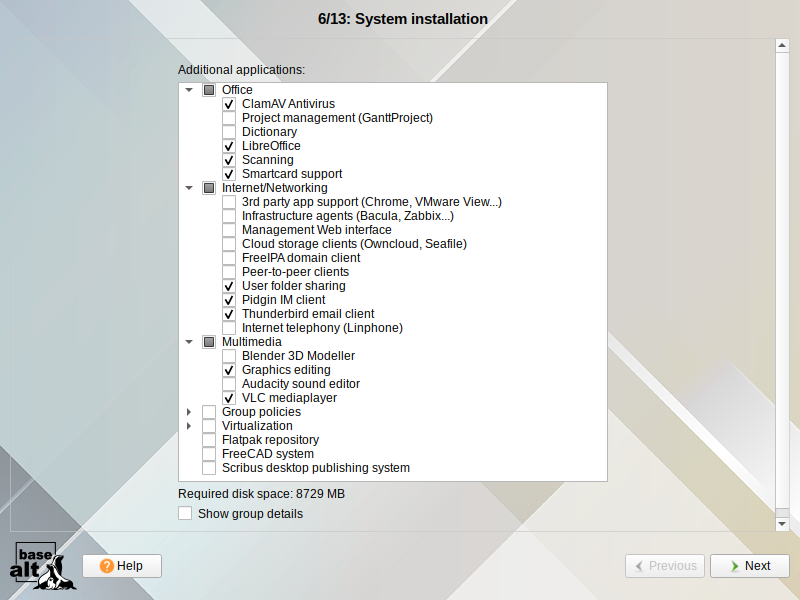Enable Audacity sound editor

click(x=229, y=384)
